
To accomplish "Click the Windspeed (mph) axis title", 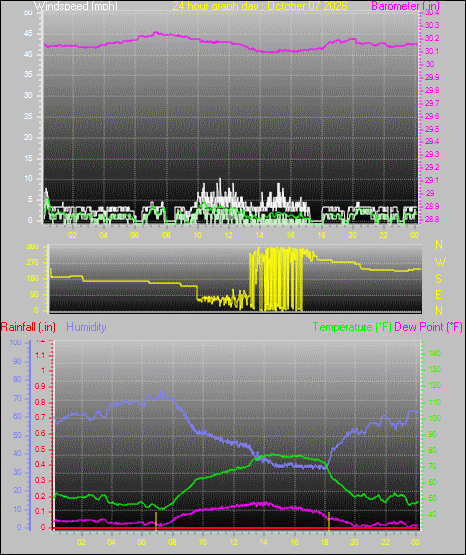I will [76, 6].
